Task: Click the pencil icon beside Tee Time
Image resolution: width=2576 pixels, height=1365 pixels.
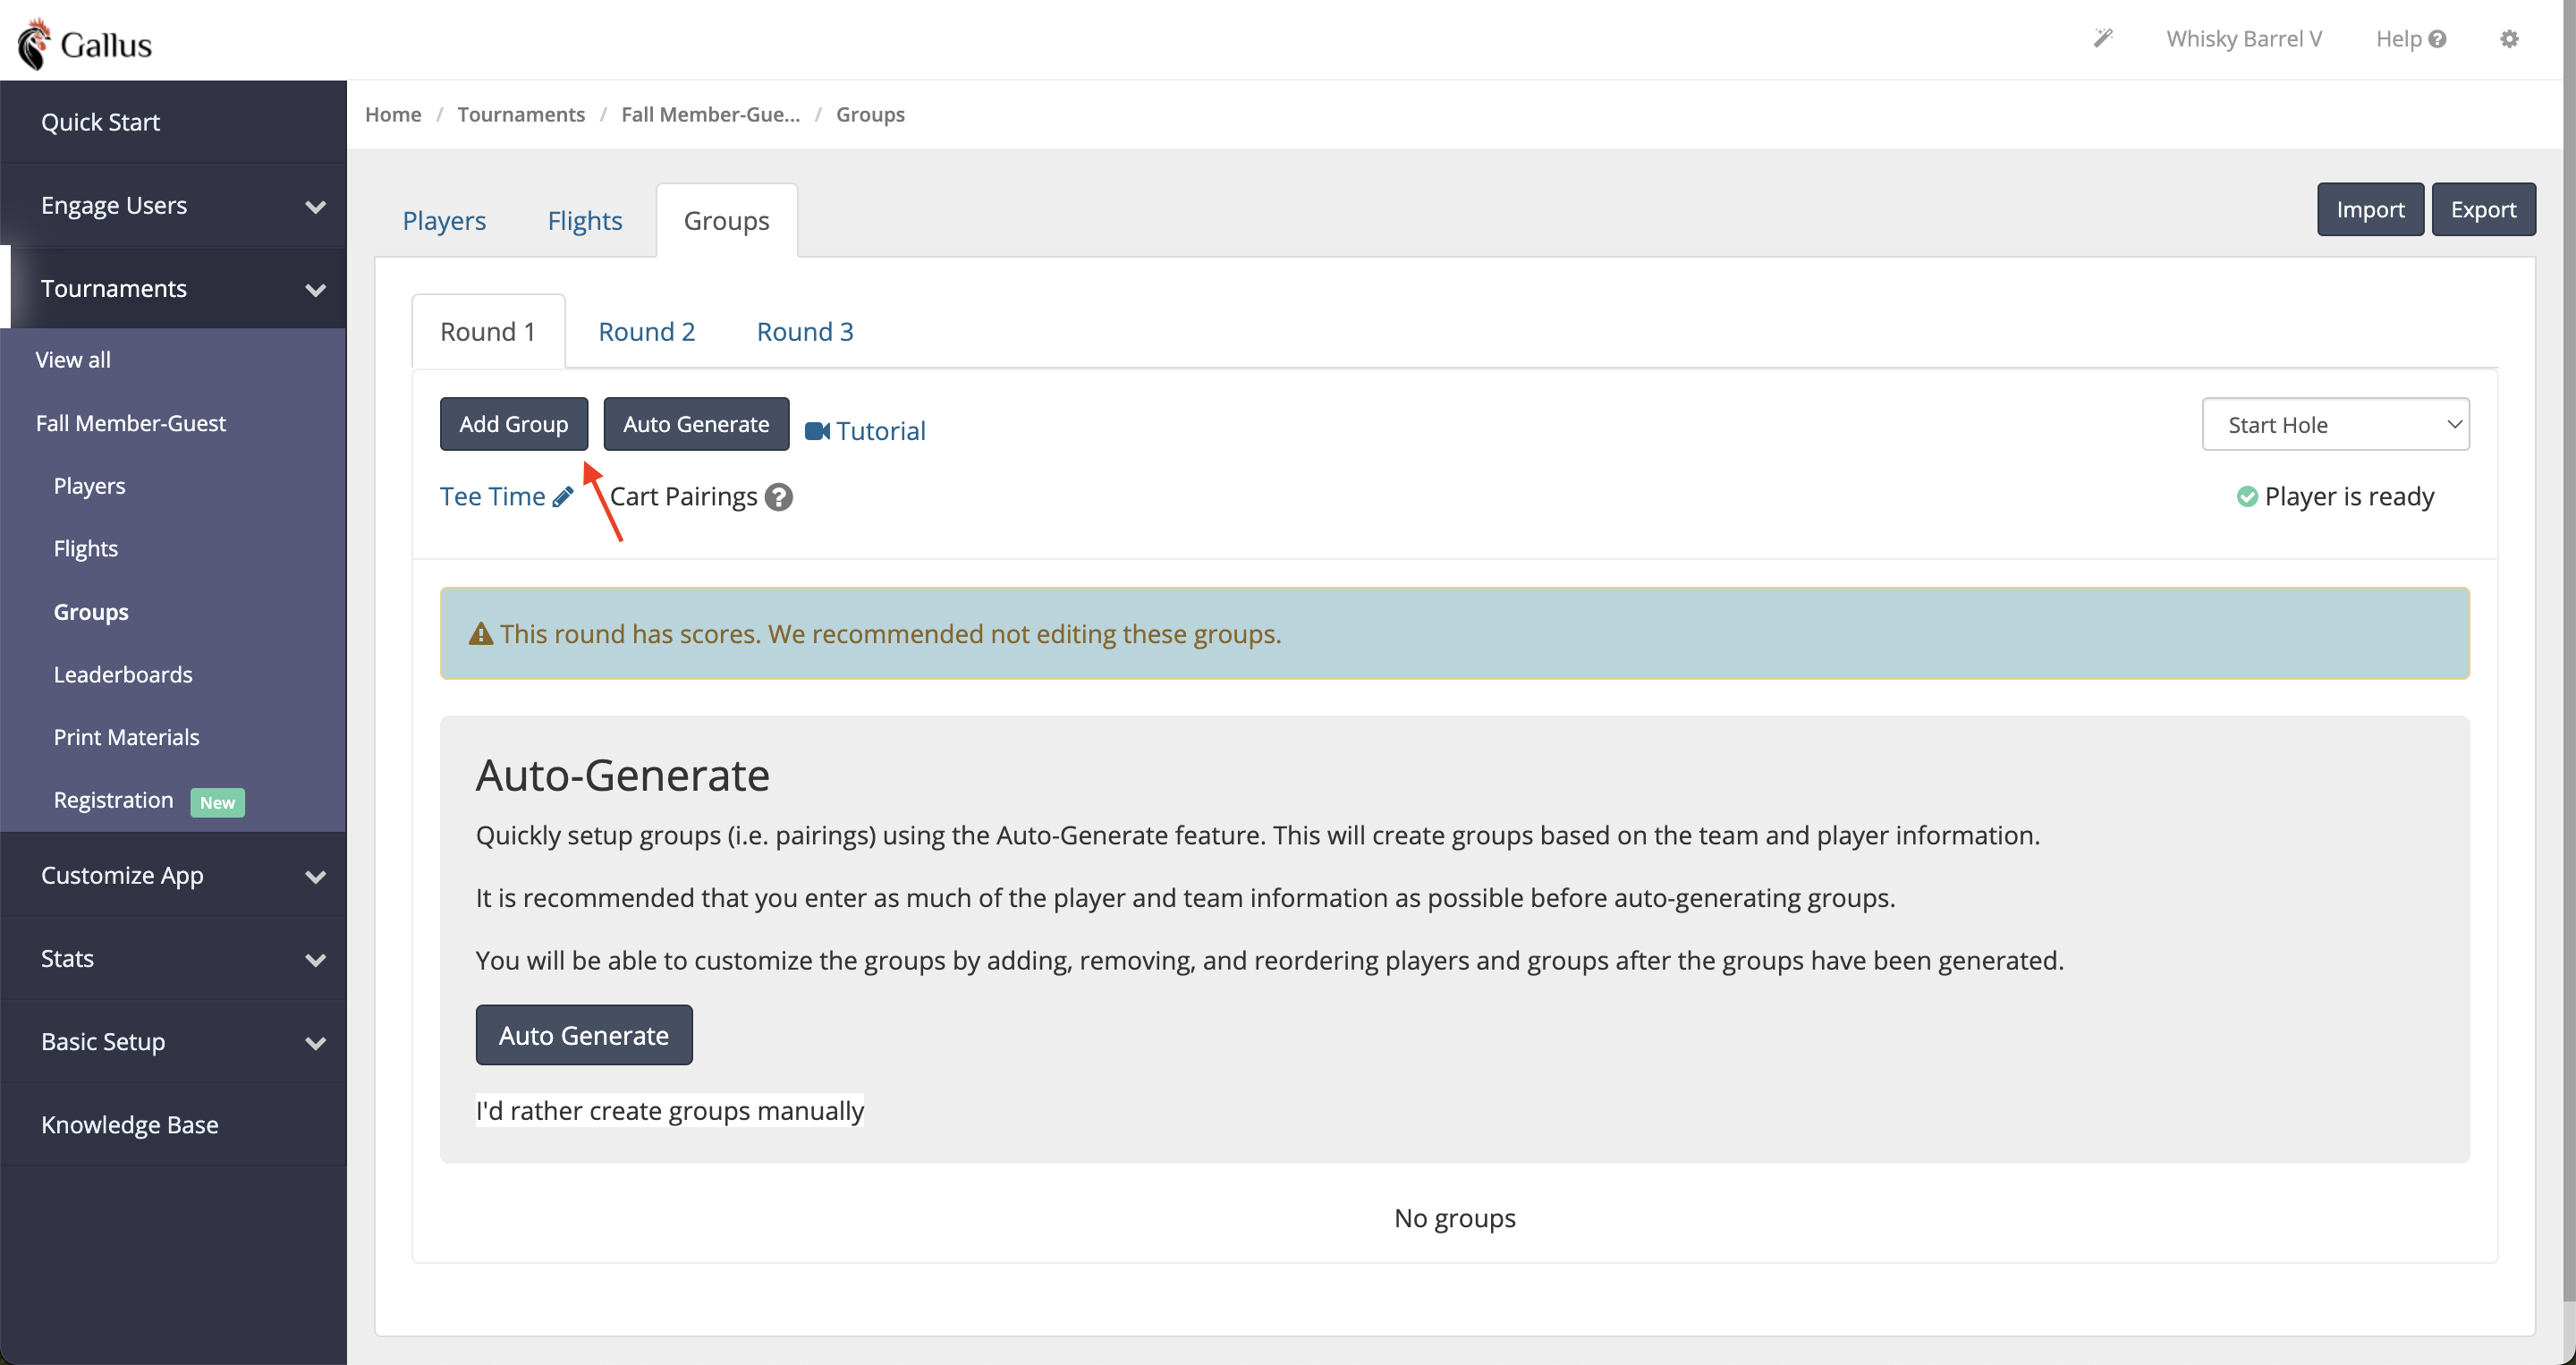Action: point(563,497)
